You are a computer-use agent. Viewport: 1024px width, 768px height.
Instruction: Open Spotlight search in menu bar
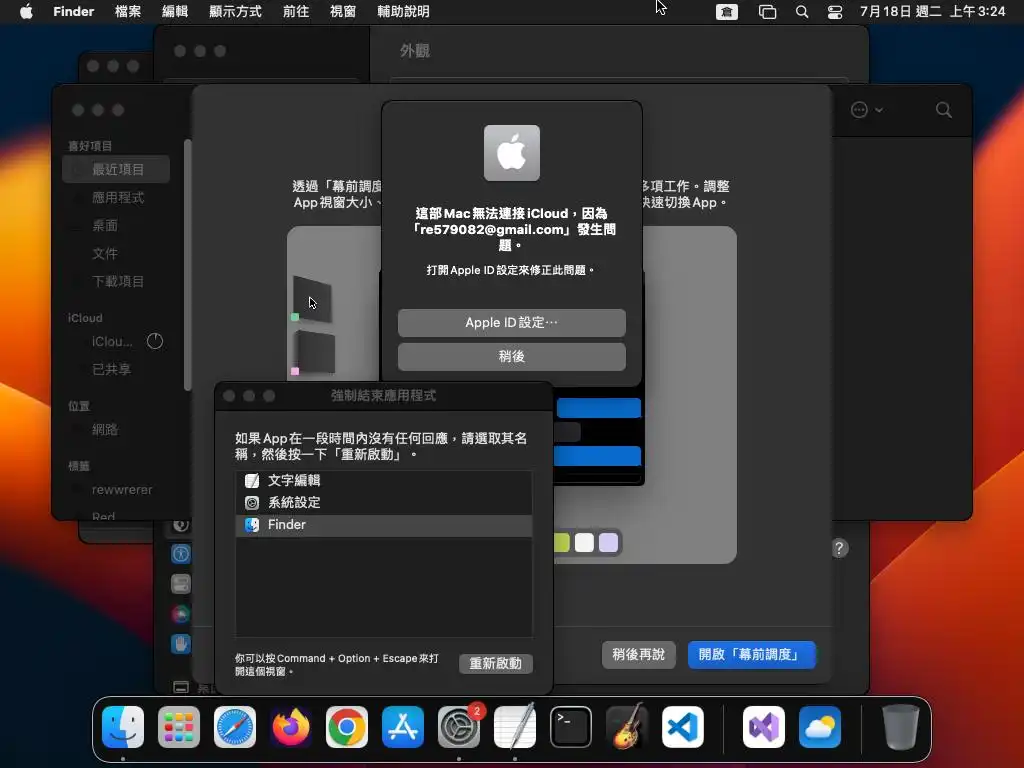(x=802, y=12)
